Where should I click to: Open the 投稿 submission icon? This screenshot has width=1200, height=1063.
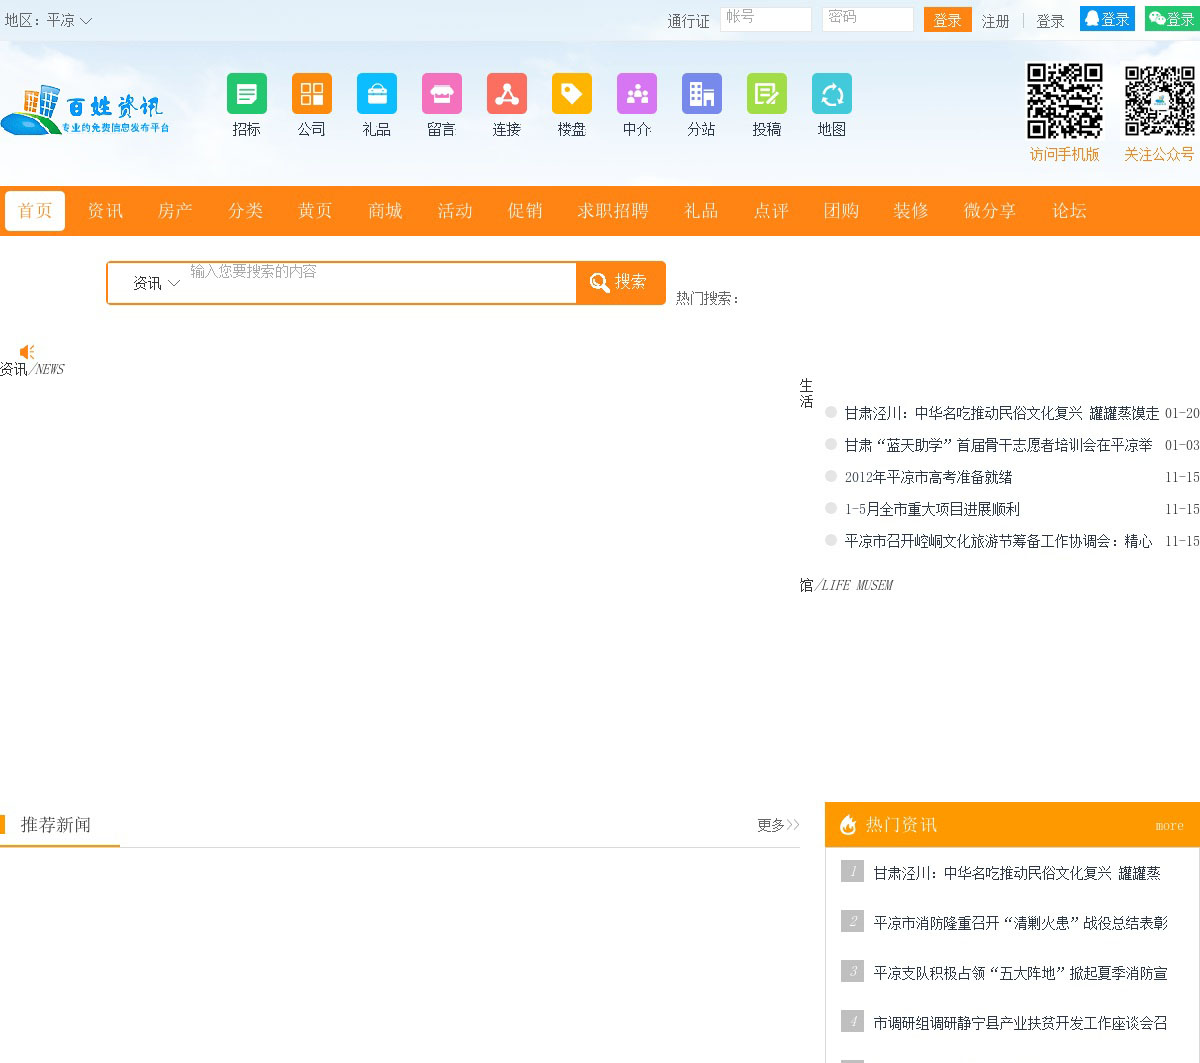pos(767,94)
